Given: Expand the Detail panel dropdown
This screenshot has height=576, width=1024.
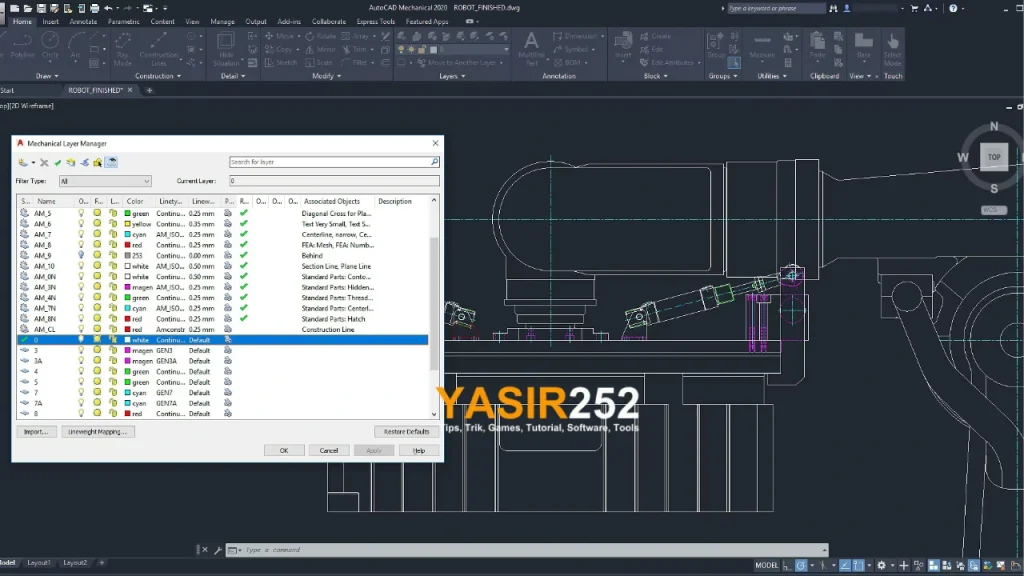Looking at the screenshot, I should tap(232, 76).
